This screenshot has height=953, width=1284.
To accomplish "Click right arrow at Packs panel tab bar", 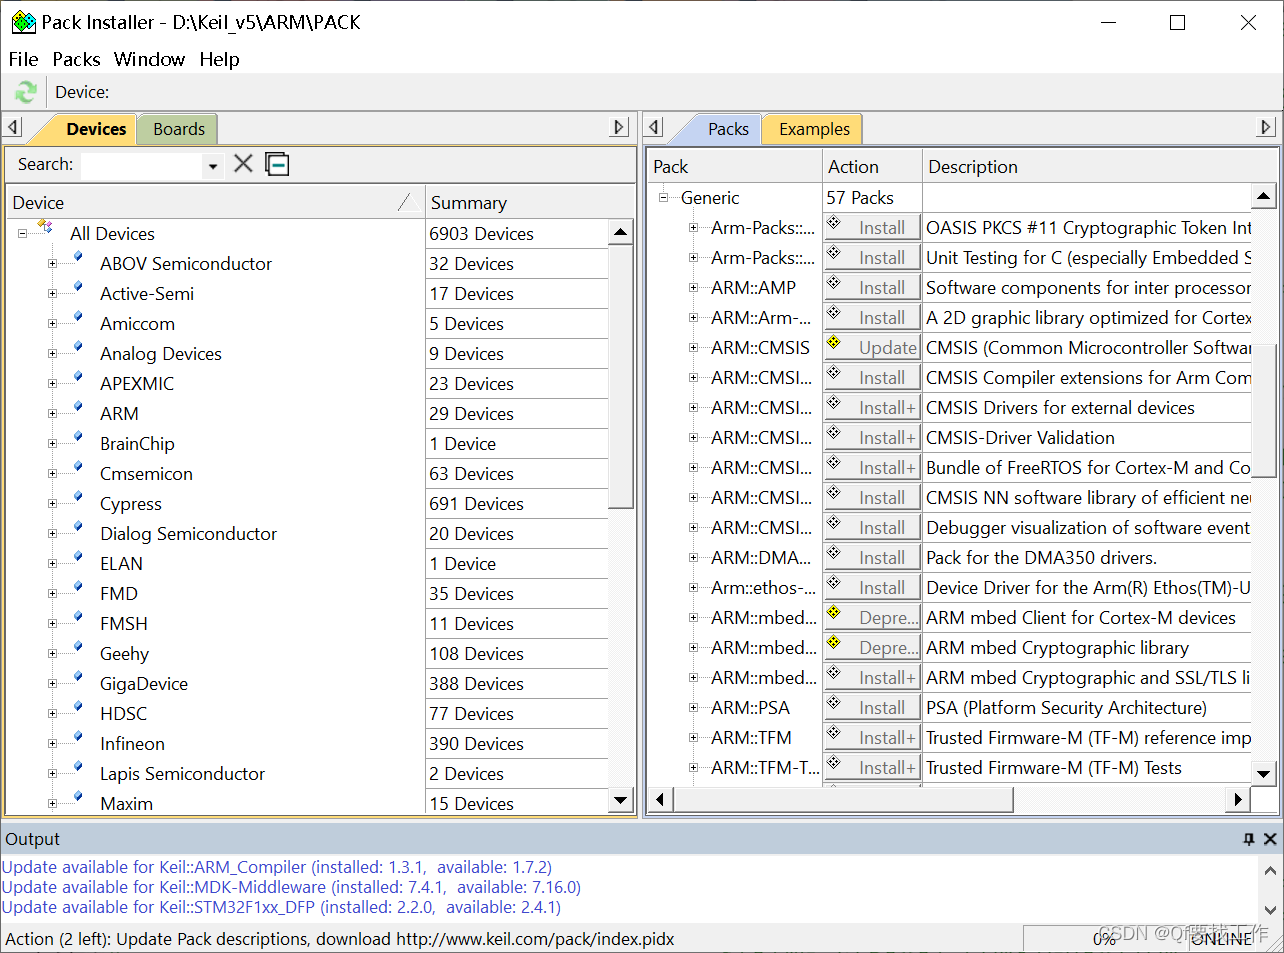I will click(x=1266, y=127).
